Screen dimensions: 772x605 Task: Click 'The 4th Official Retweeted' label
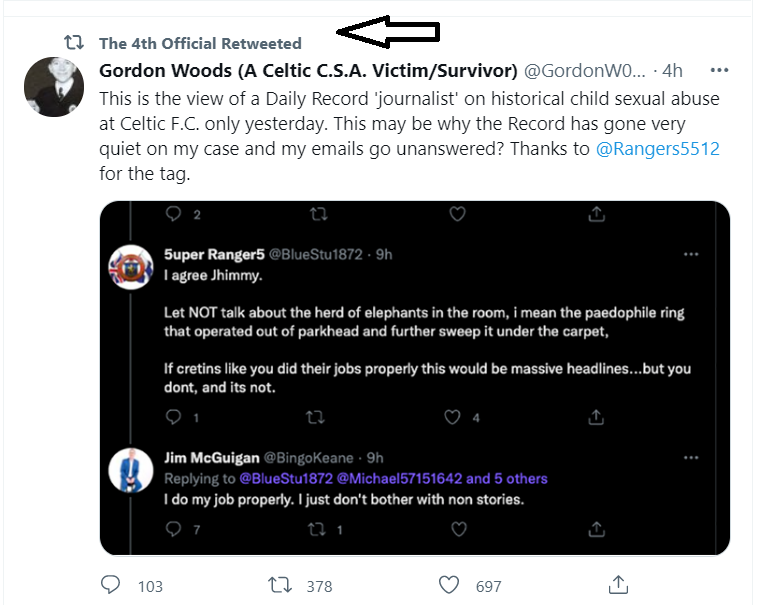pyautogui.click(x=200, y=43)
